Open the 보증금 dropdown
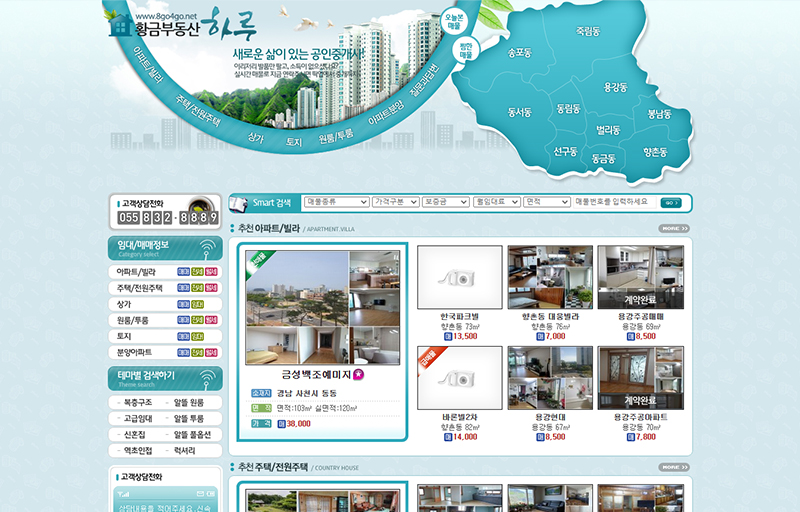Viewport: 800px width, 512px height. [445, 202]
